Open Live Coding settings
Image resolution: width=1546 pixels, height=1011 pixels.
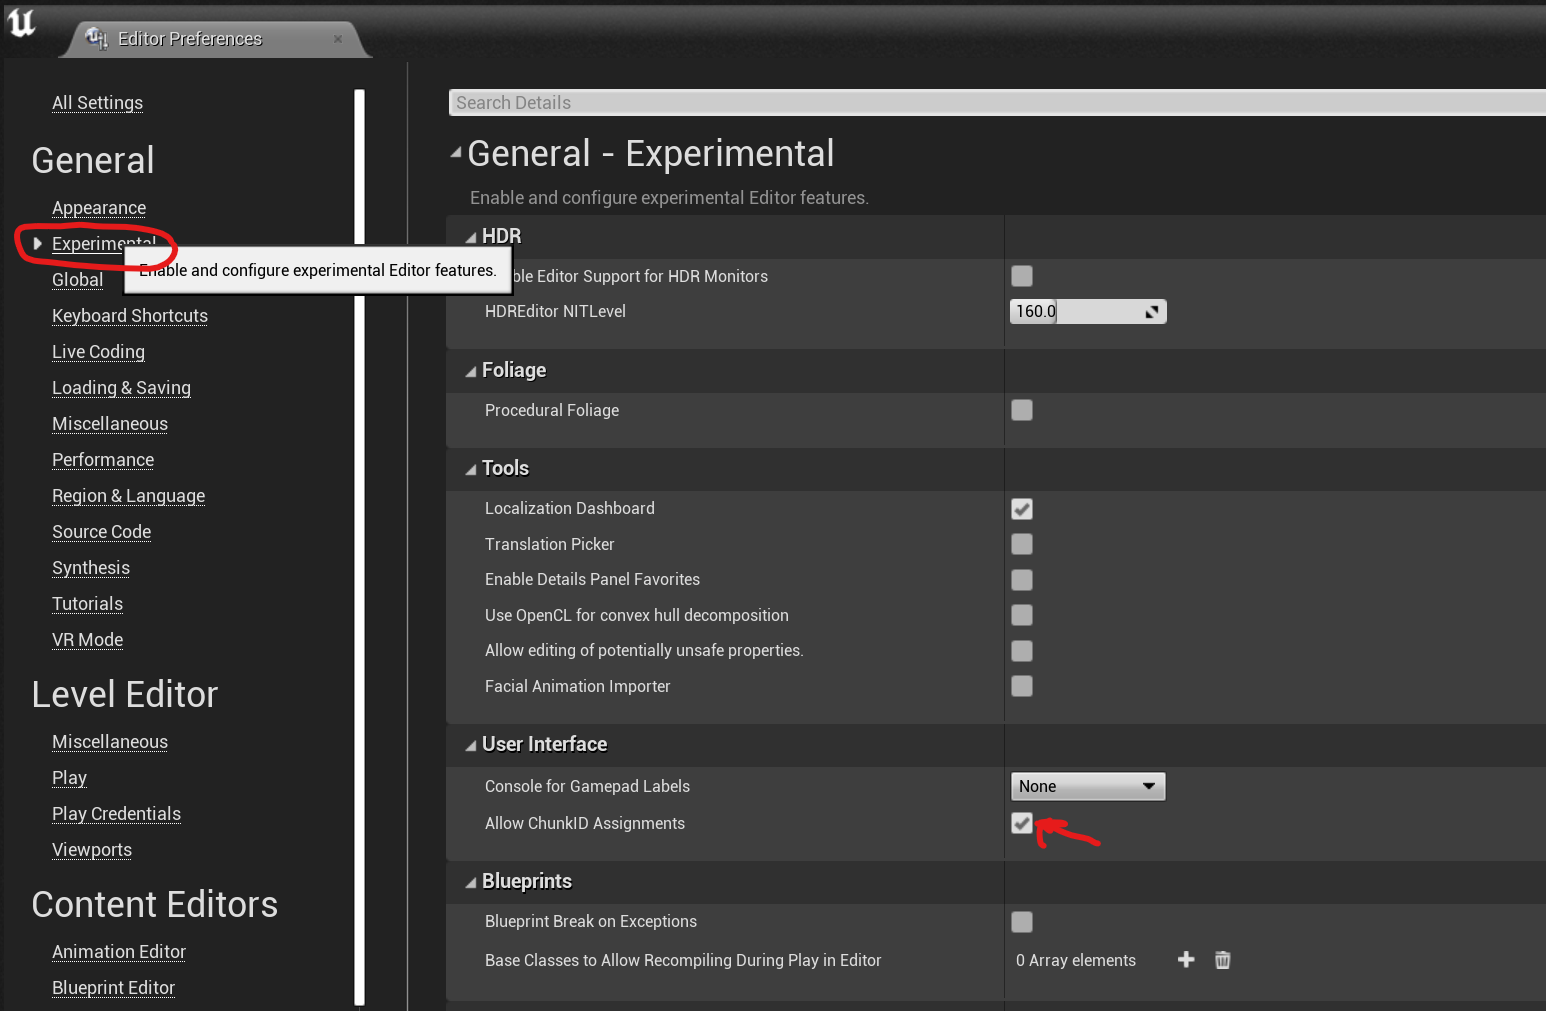coord(98,352)
